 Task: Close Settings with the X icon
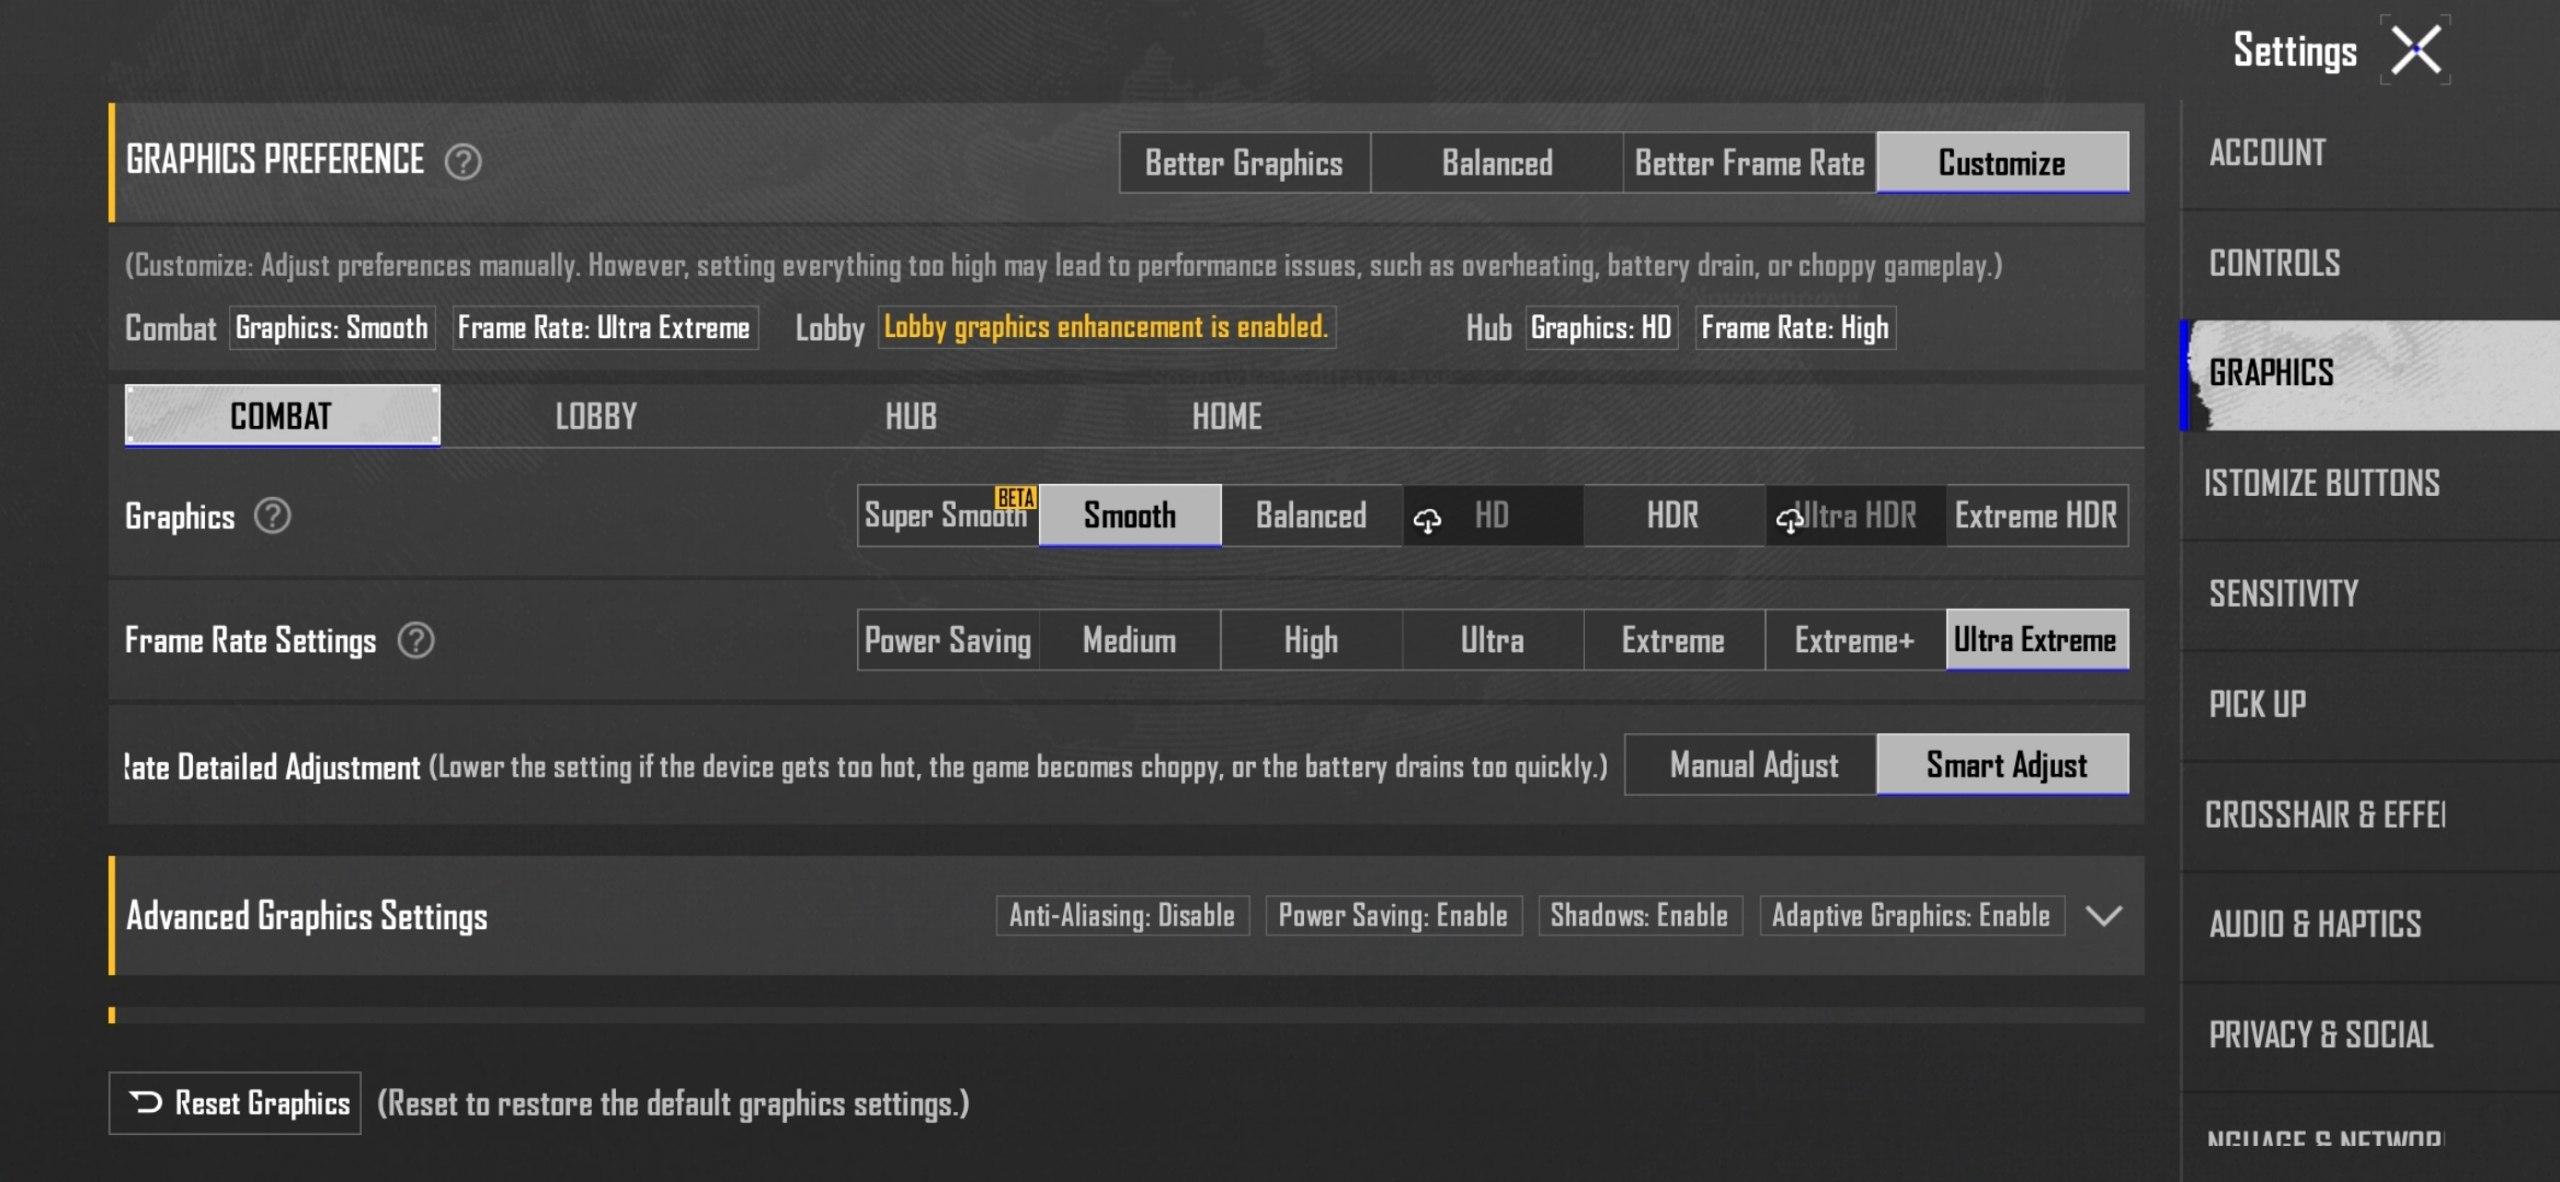pyautogui.click(x=2415, y=50)
